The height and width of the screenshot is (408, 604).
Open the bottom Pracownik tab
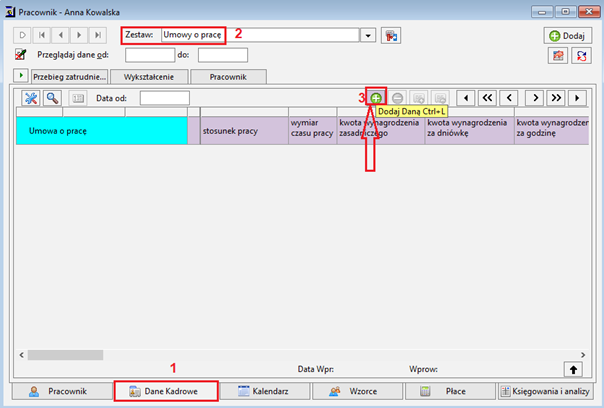coord(62,391)
